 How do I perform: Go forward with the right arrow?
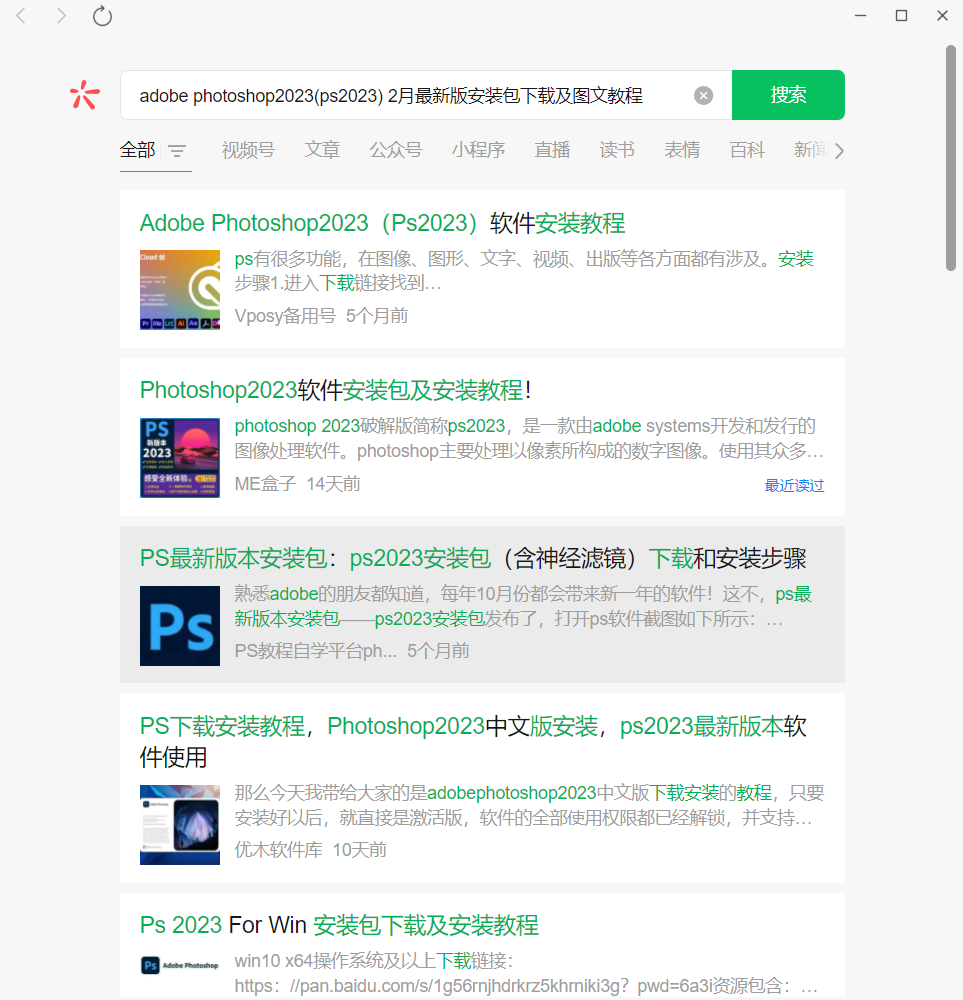pos(61,15)
